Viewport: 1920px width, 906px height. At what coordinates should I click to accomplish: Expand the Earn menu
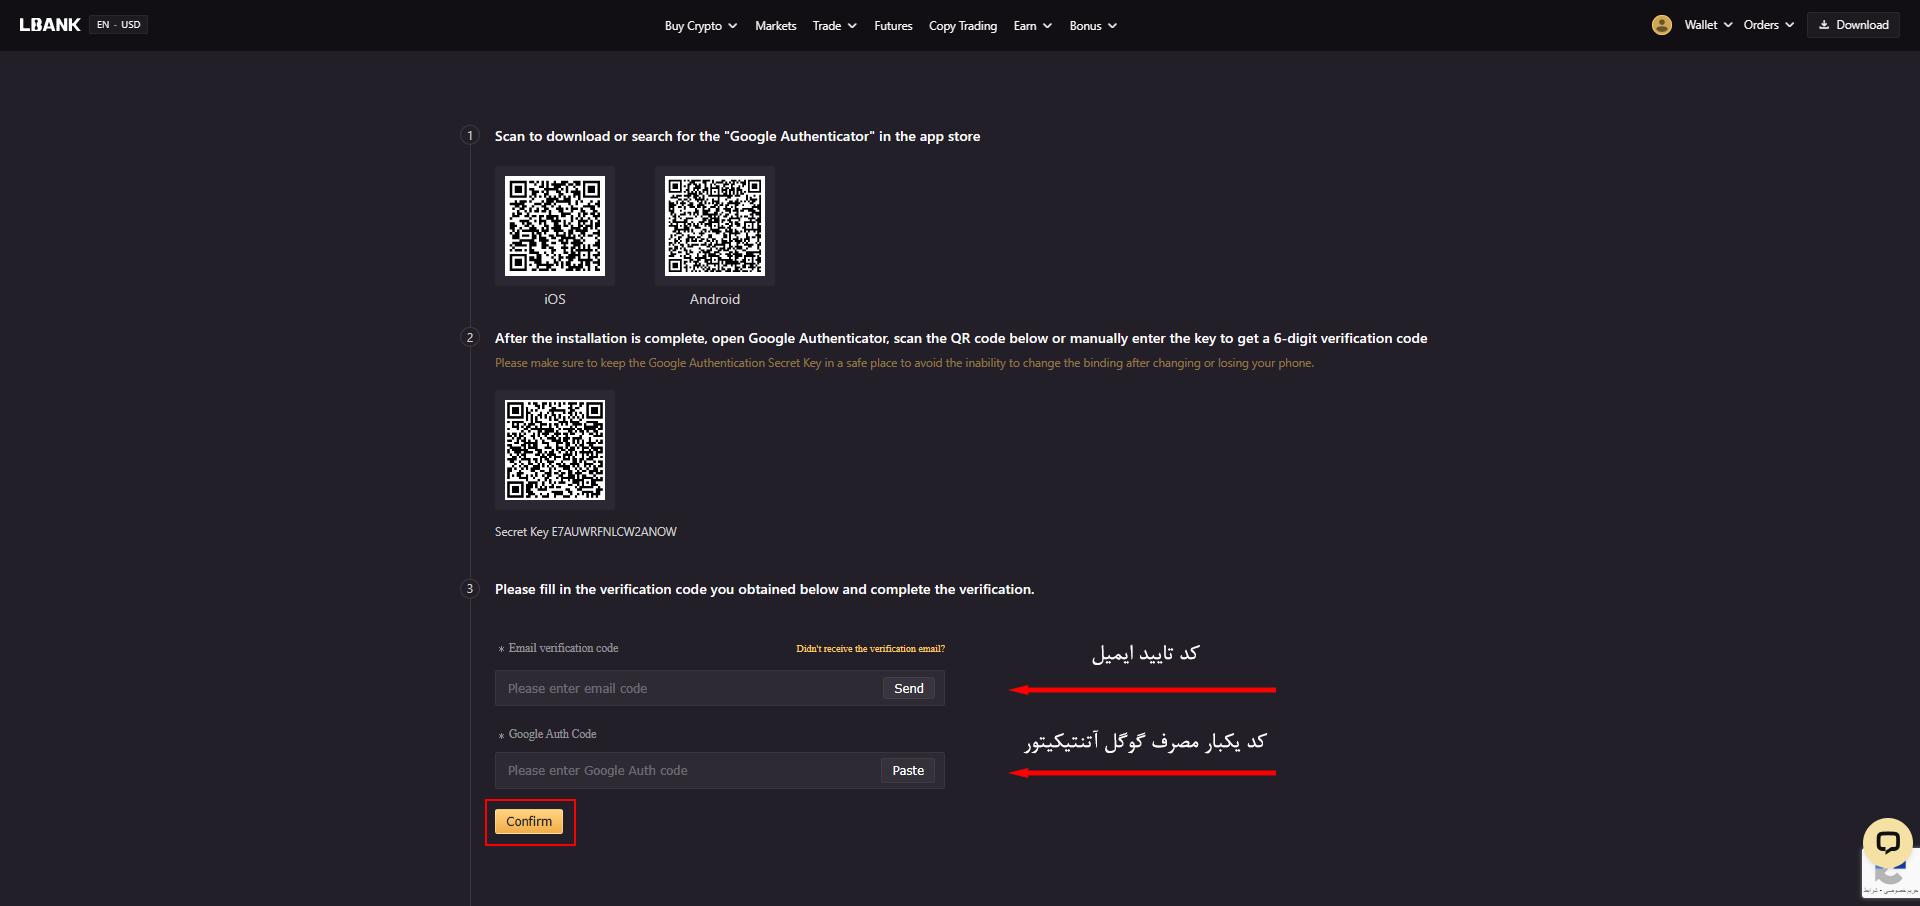click(1033, 26)
